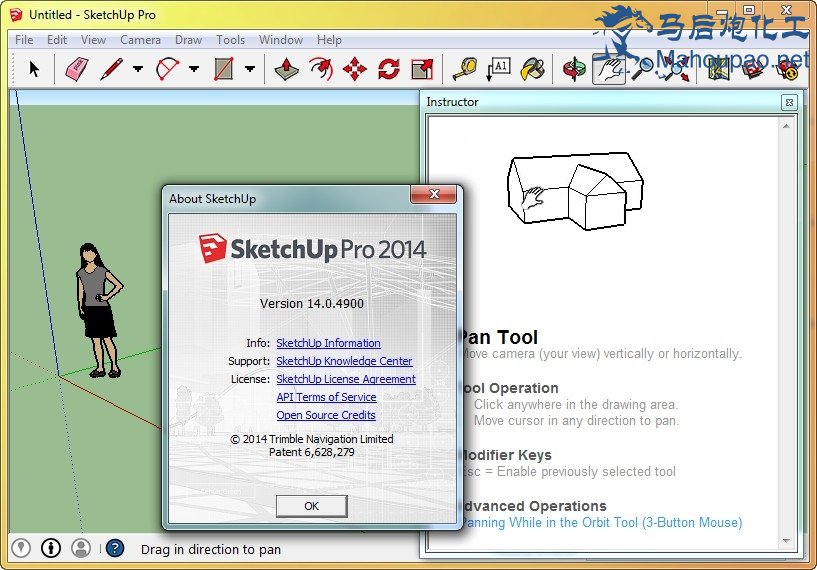The width and height of the screenshot is (817, 570).
Task: Open the SketchUp Knowledge Center link
Action: tap(344, 361)
